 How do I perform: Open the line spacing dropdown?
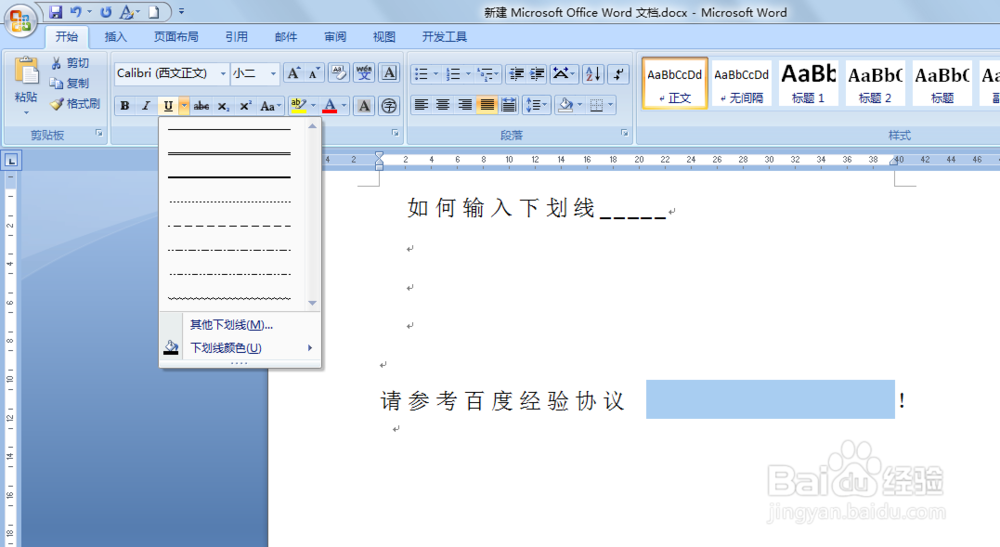coord(536,105)
